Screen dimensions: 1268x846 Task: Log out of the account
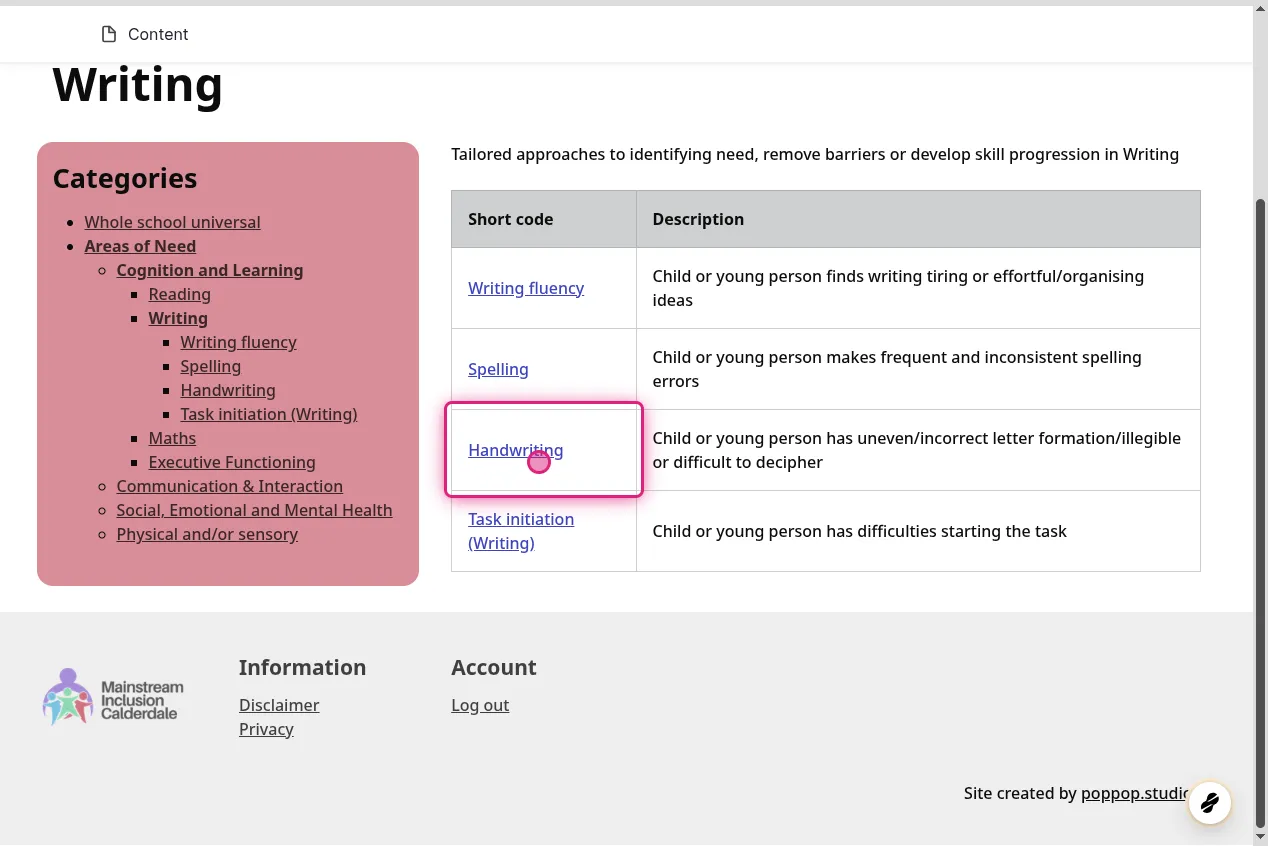480,705
